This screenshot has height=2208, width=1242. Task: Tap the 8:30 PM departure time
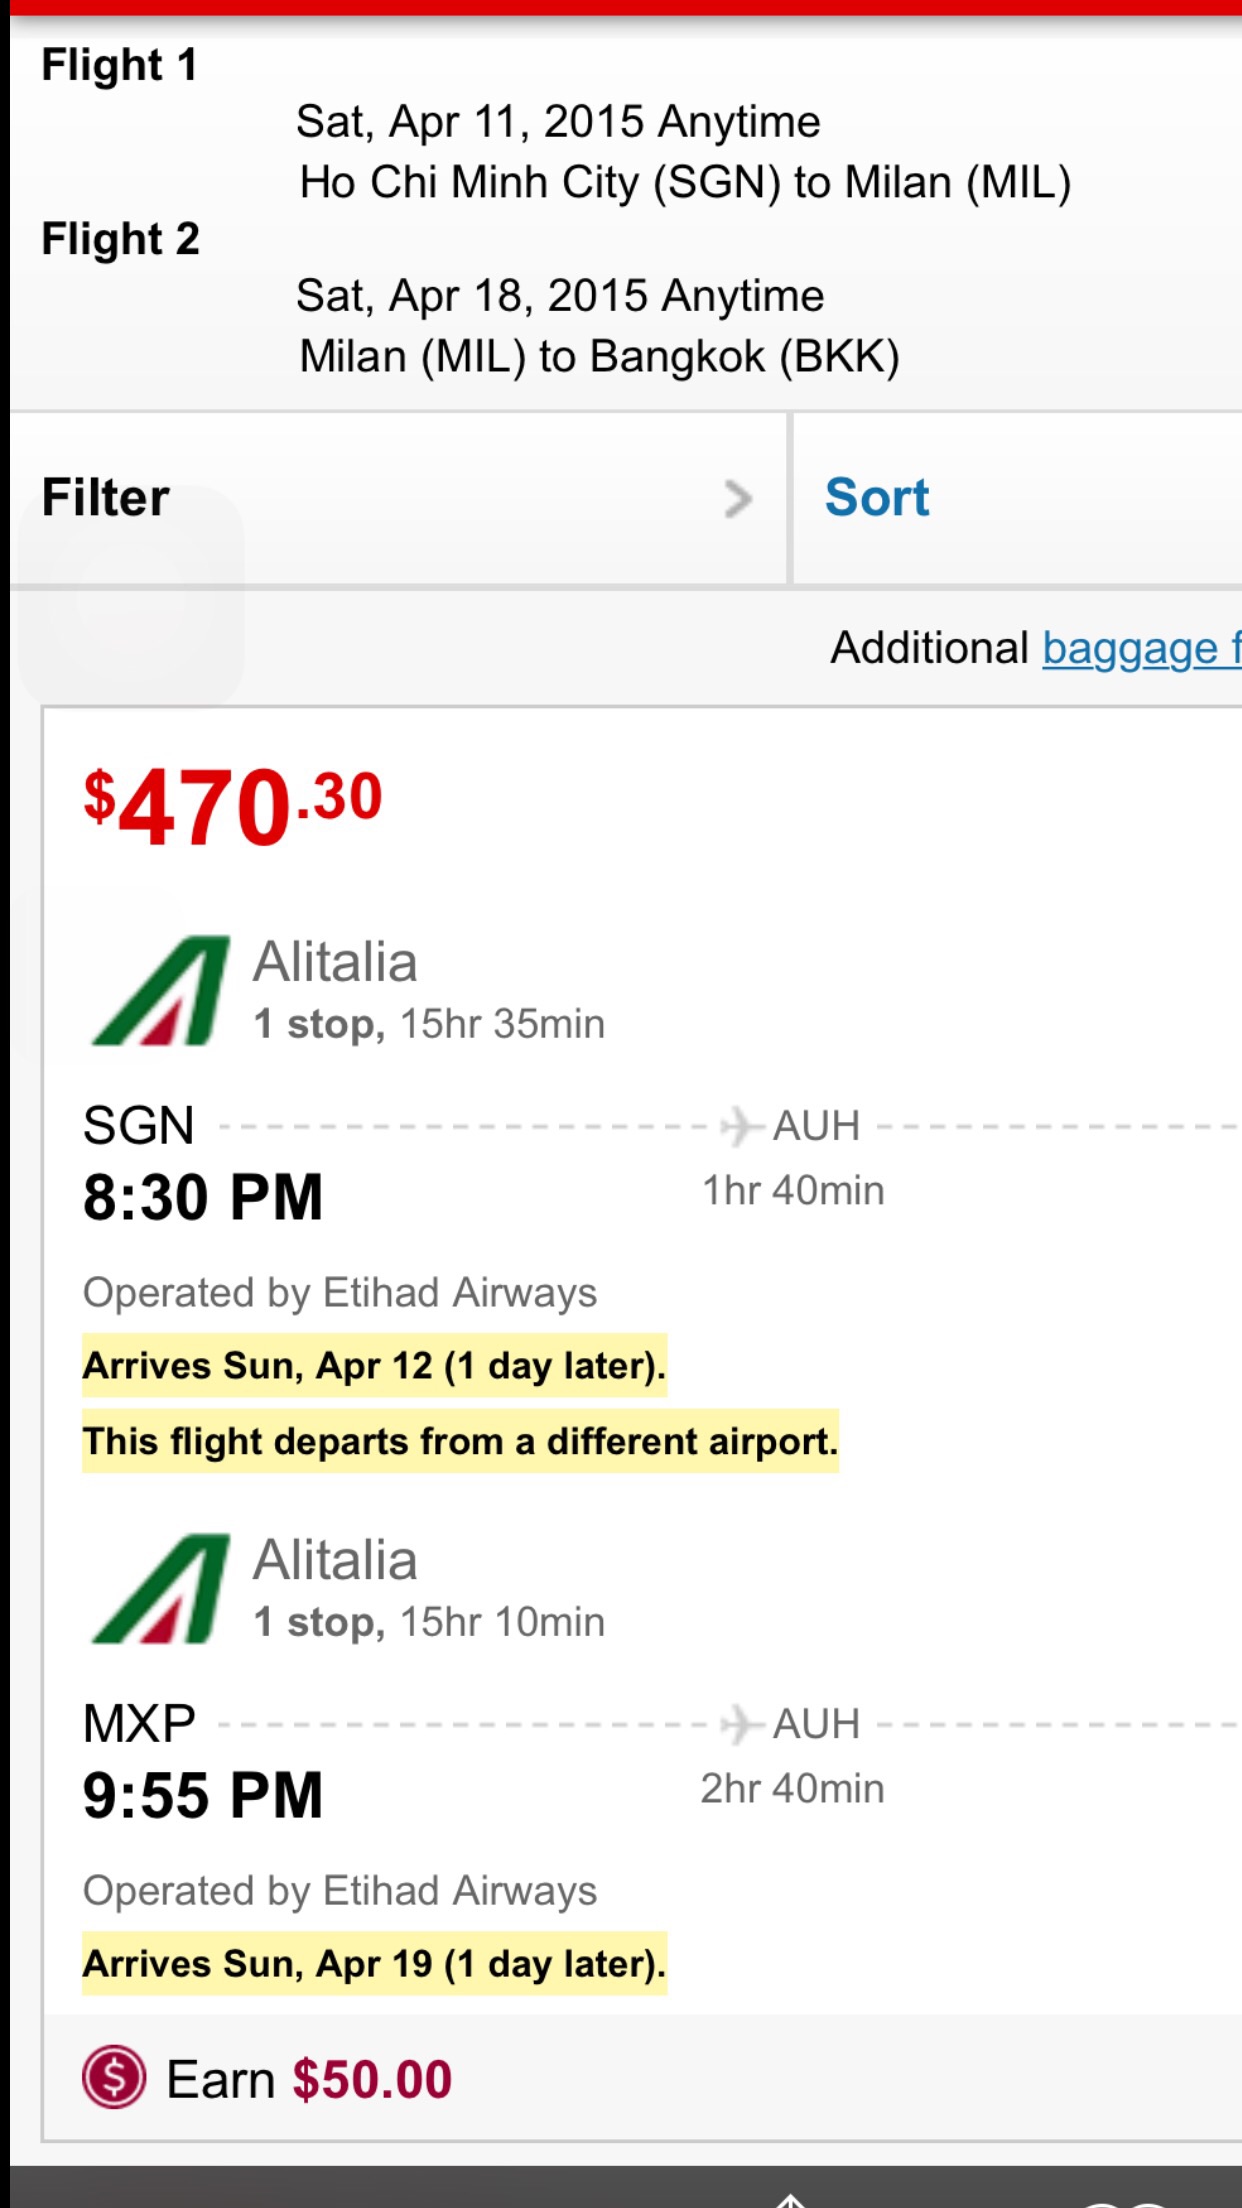point(203,1197)
